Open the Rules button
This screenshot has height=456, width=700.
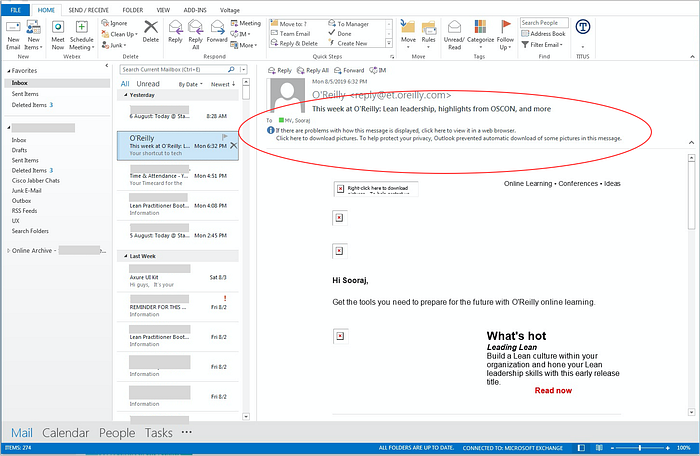428,35
